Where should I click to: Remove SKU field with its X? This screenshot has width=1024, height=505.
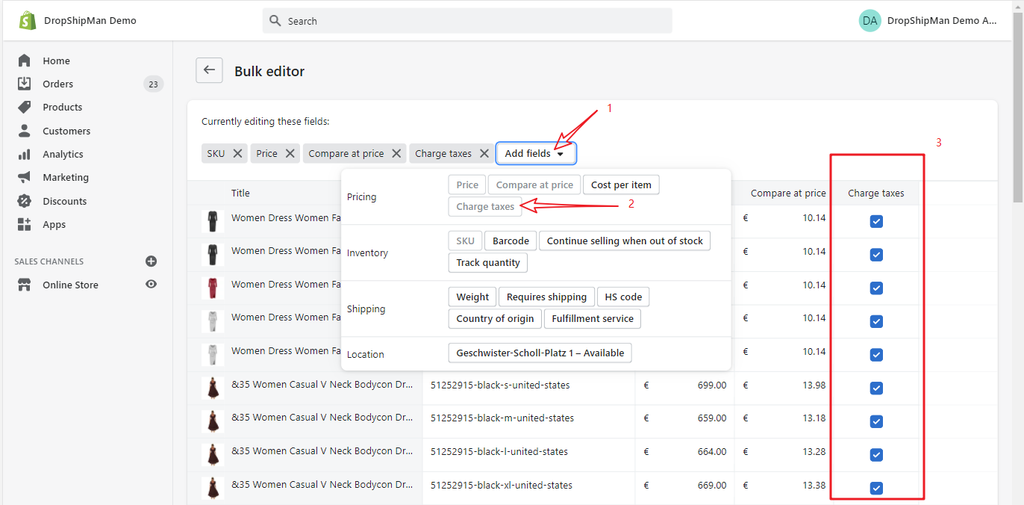click(238, 154)
